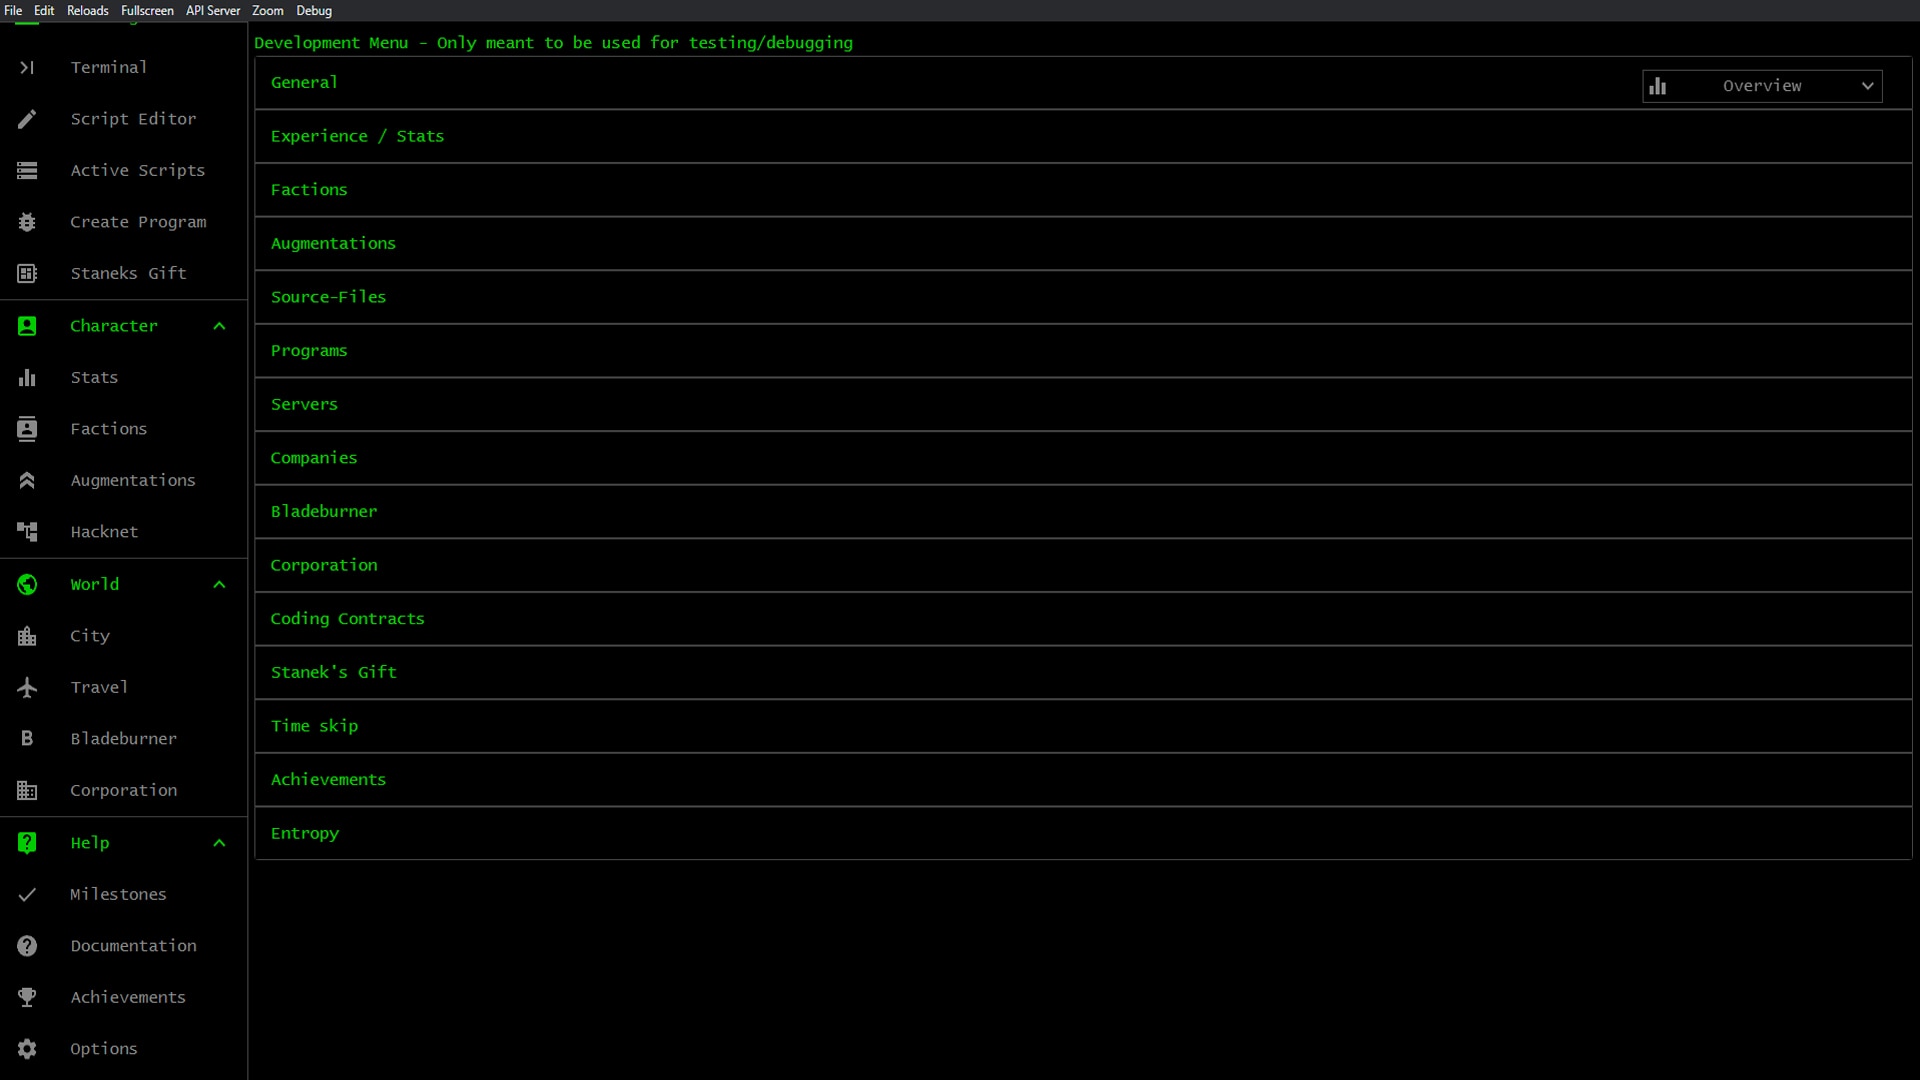Open the Terminal from the sidebar
Viewport: 1920px width, 1080px height.
(27, 67)
